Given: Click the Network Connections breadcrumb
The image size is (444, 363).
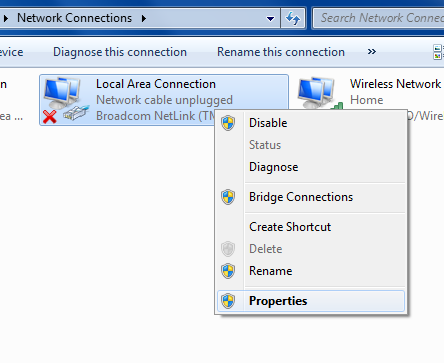Looking at the screenshot, I should [x=74, y=18].
